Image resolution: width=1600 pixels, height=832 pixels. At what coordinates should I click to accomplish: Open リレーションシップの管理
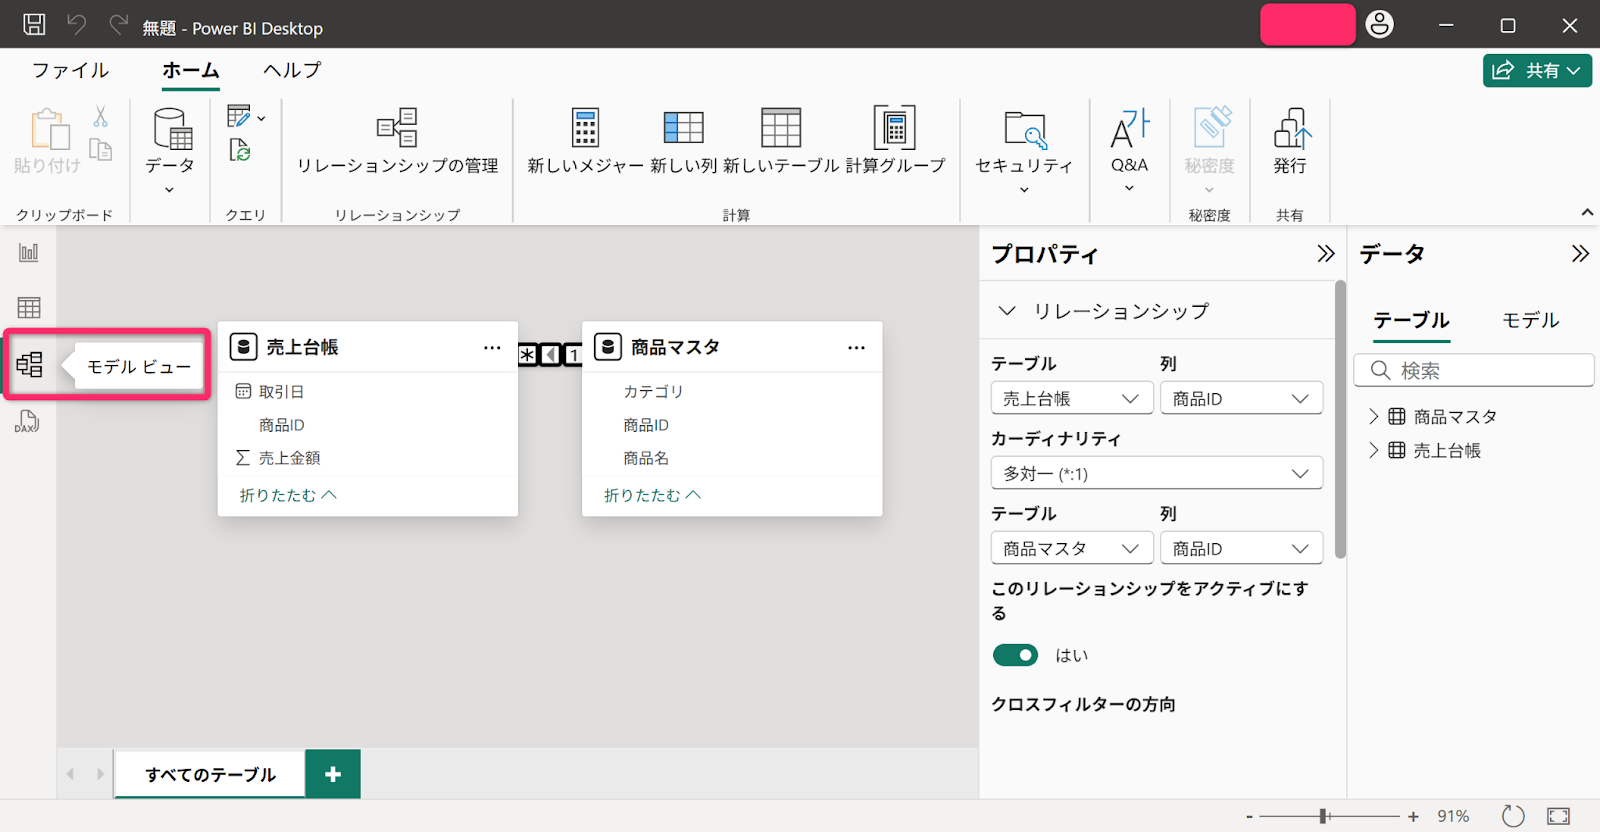pos(397,141)
